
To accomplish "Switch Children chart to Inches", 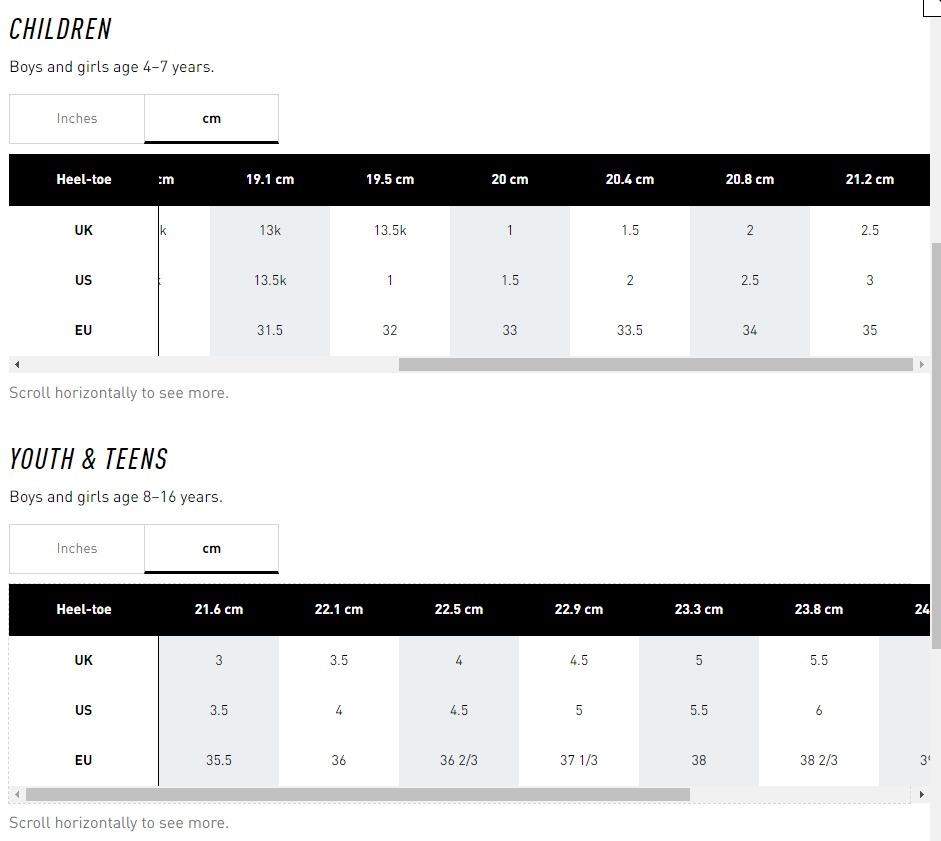I will (x=77, y=119).
